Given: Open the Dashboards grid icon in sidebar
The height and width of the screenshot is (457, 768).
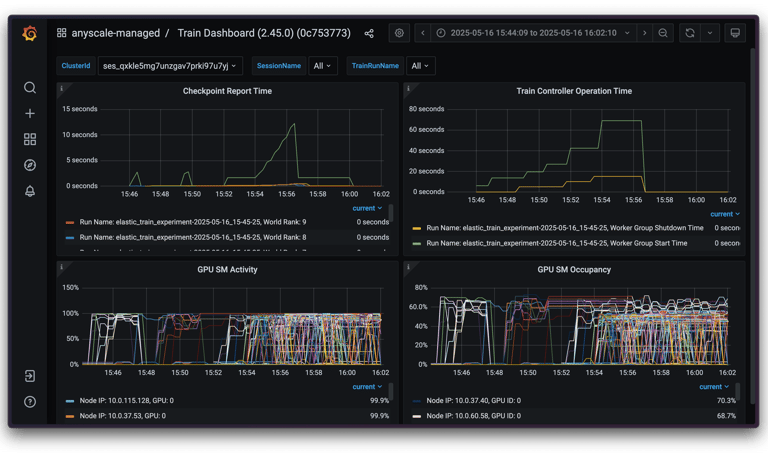Looking at the screenshot, I should tap(30, 139).
